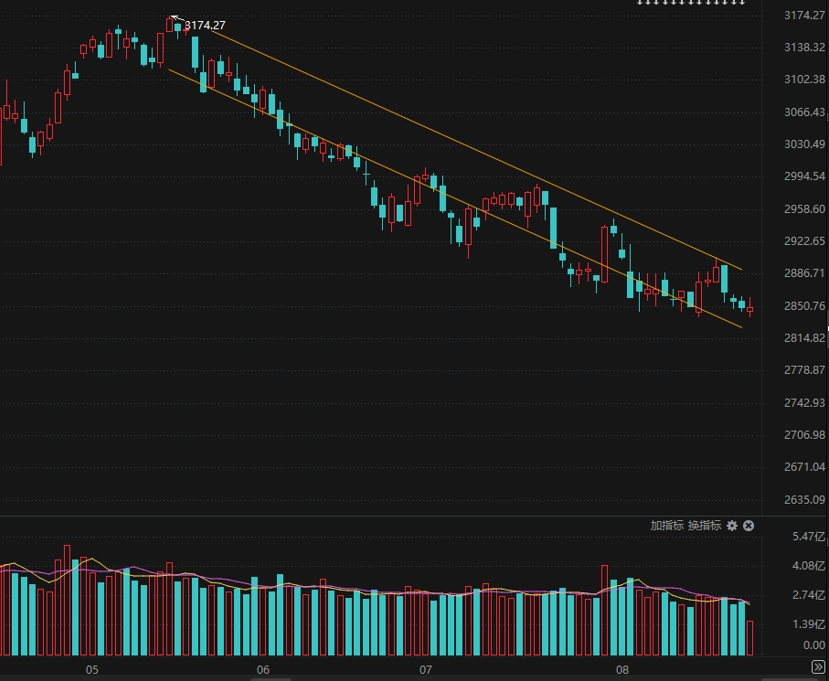This screenshot has height=681, width=829.
Task: Select the latest candlestick at the chart's right end
Action: (750, 309)
